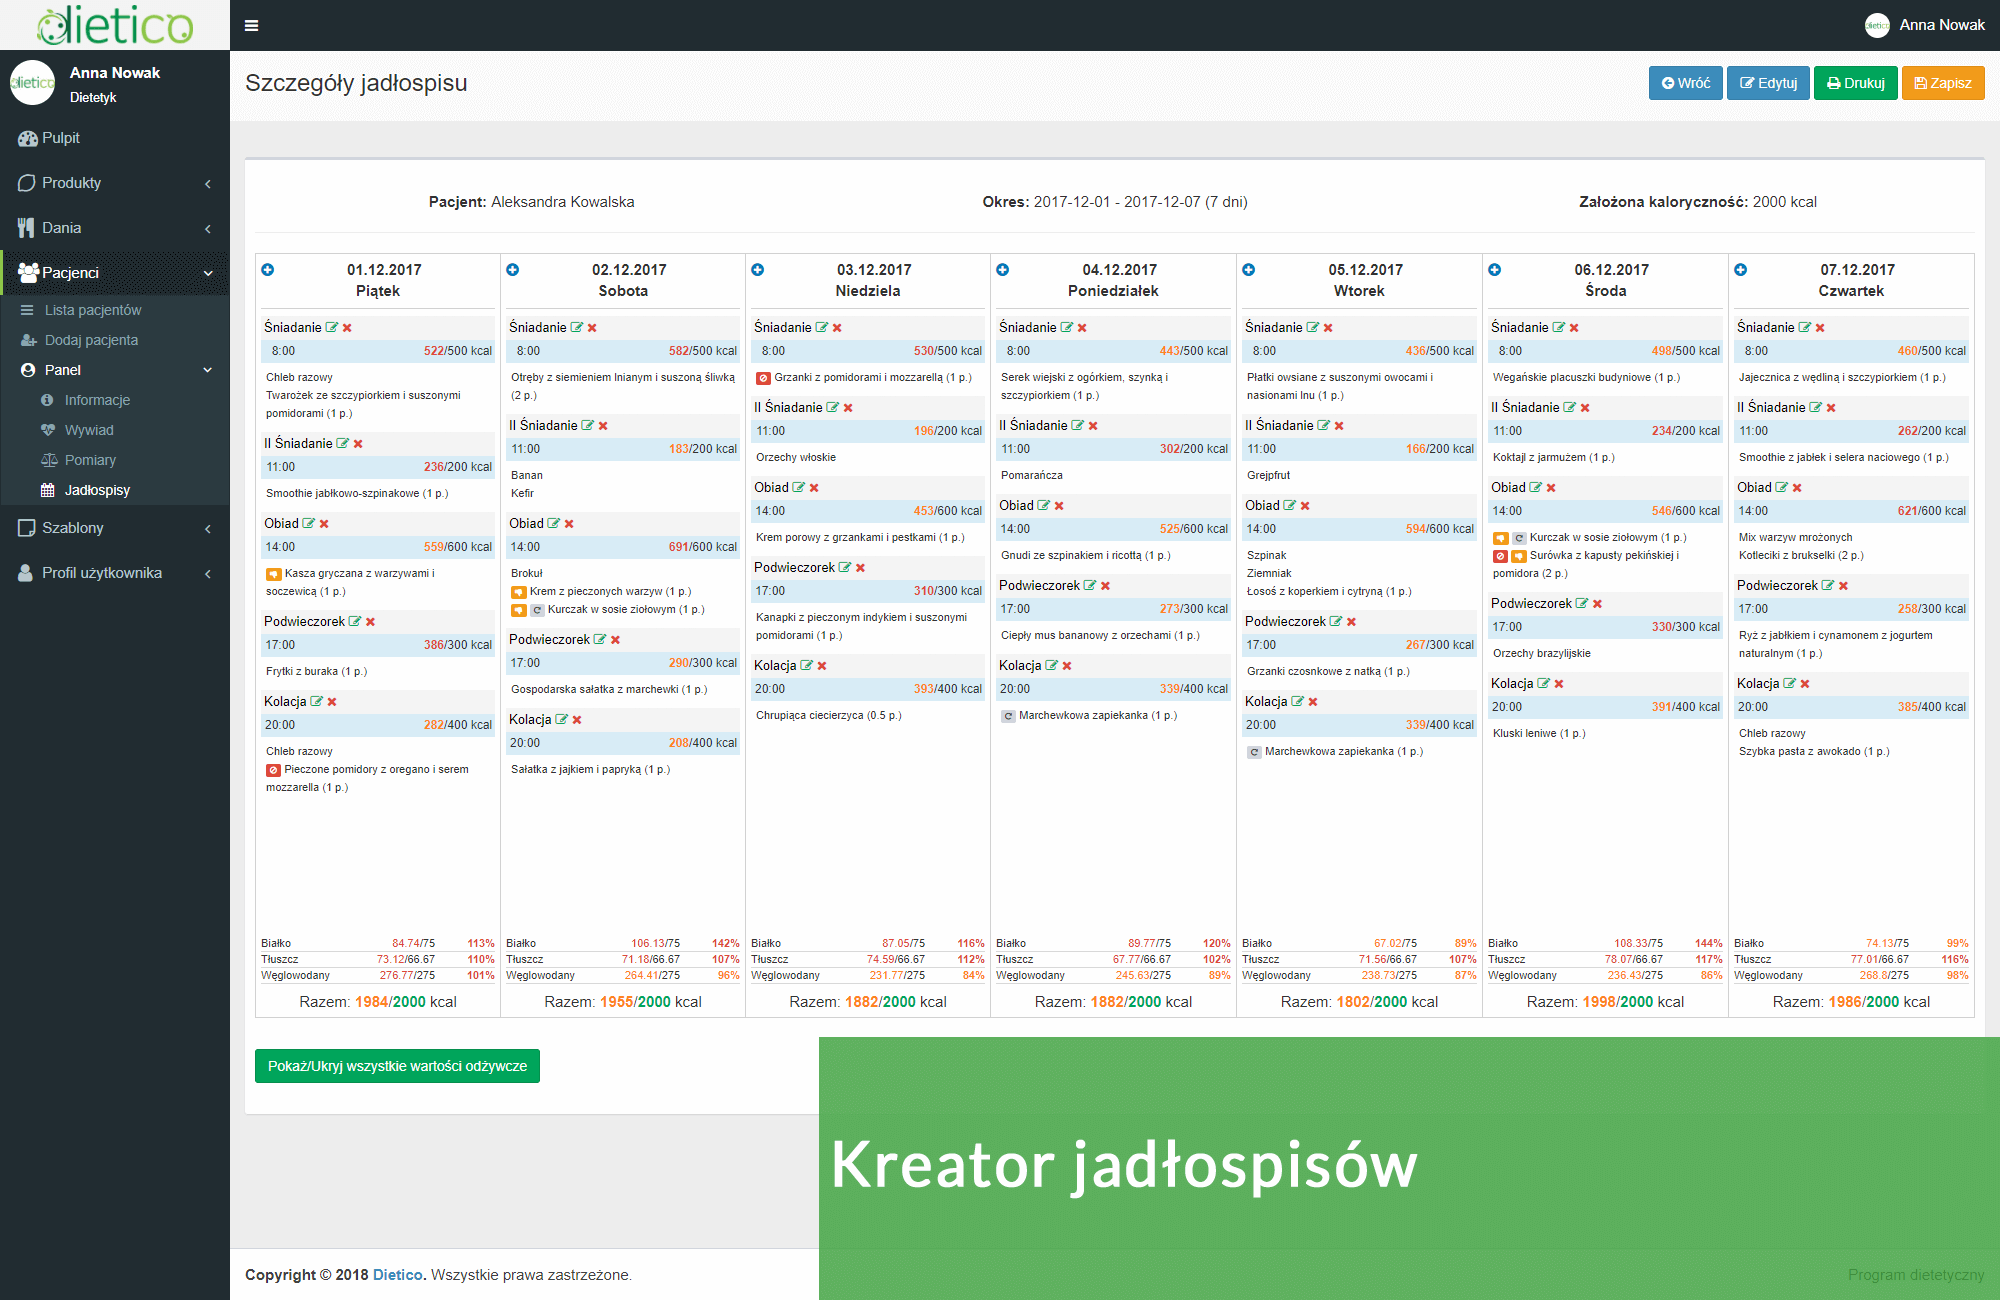The image size is (2000, 1300).
Task: Remove the II Śniadanie on Czwartek
Action: (x=1830, y=407)
